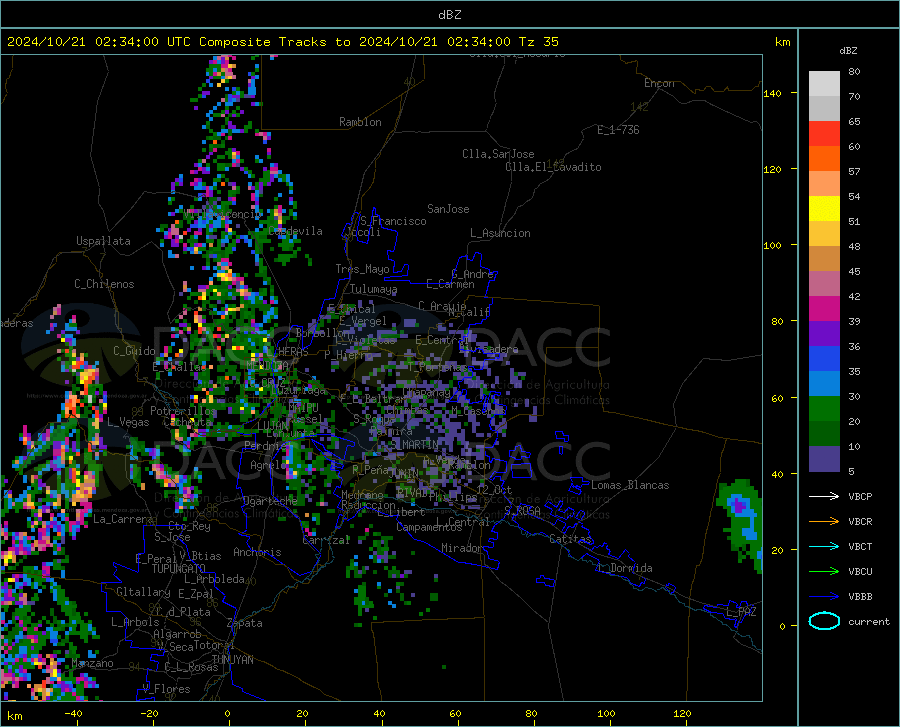Screen dimensions: 900x727
Task: Click the 'Zapata' place label
Action: 245,623
